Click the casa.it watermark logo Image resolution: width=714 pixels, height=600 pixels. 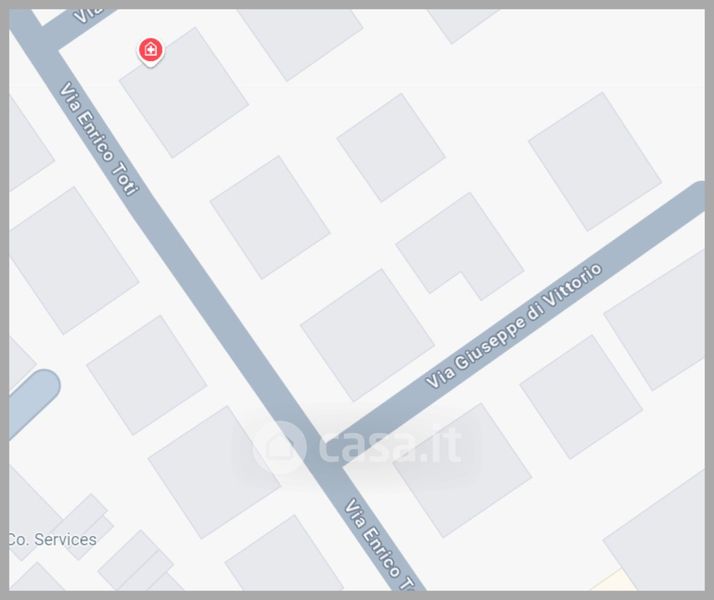(357, 445)
